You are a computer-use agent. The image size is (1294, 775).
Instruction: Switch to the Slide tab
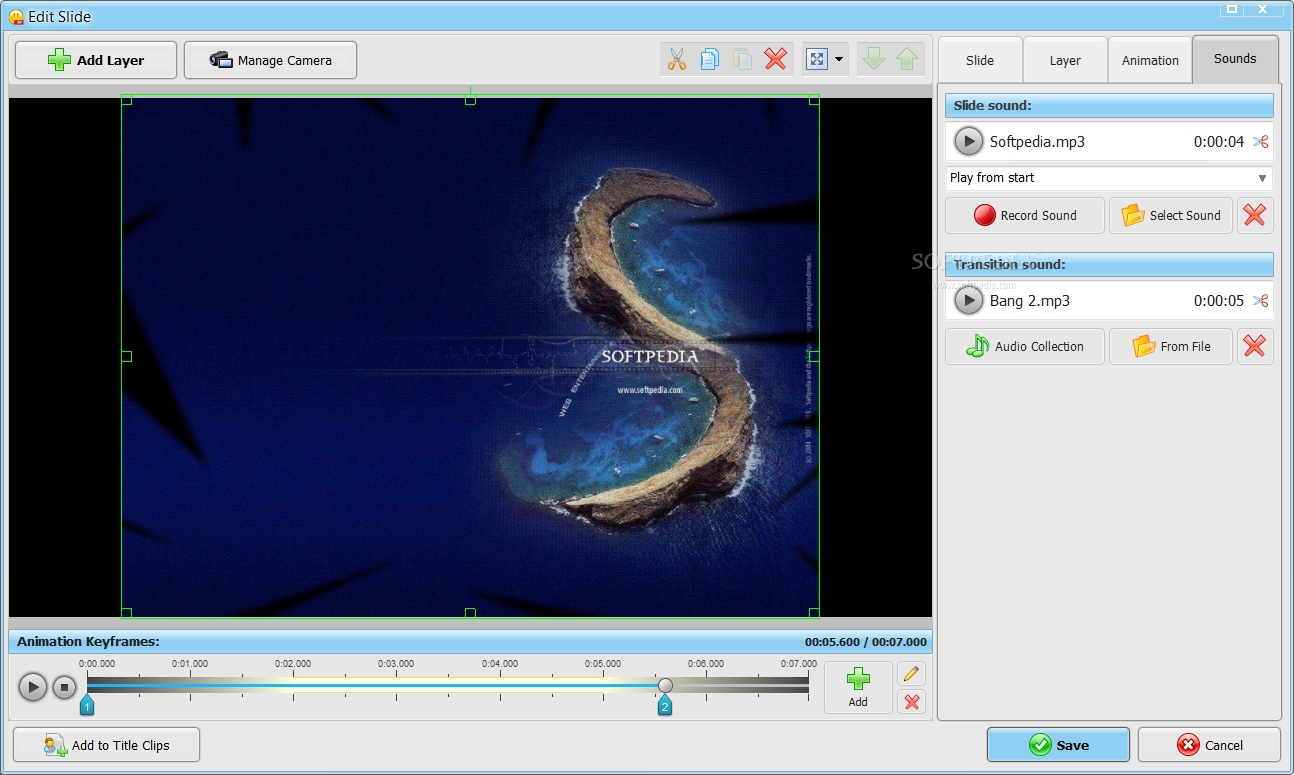(x=980, y=60)
